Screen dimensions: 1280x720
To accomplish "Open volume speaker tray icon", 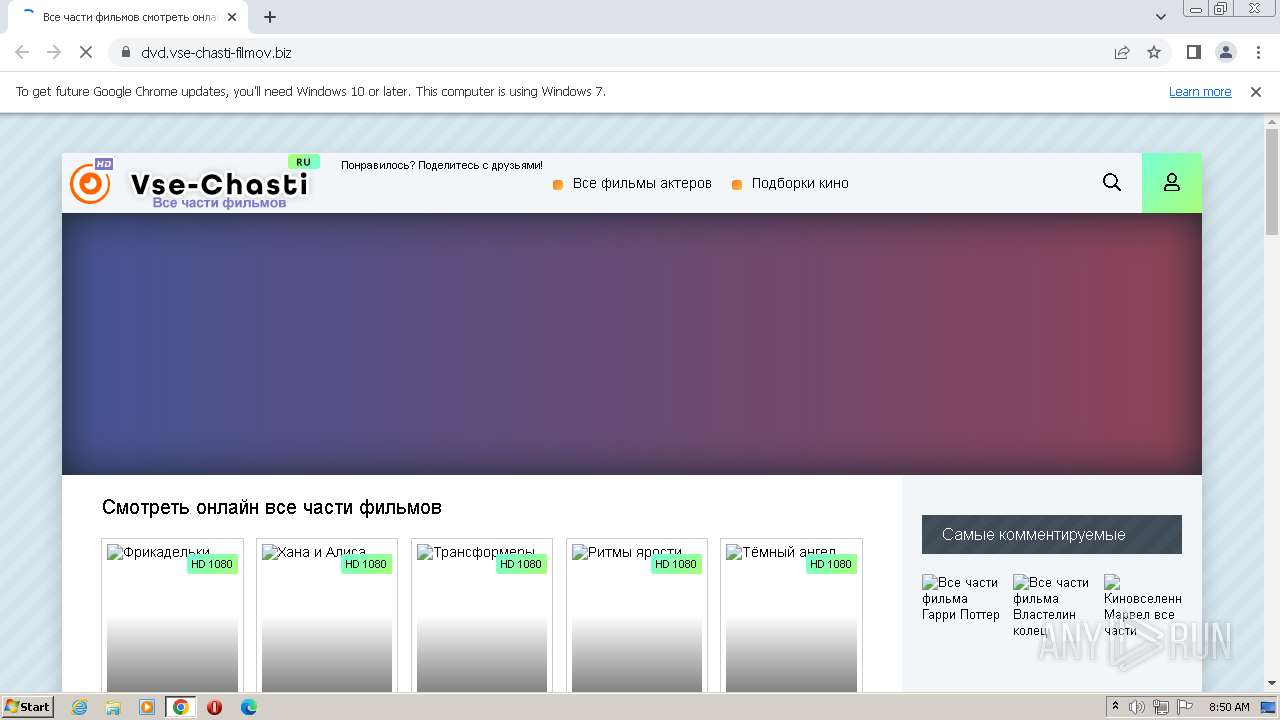I will tap(1137, 707).
